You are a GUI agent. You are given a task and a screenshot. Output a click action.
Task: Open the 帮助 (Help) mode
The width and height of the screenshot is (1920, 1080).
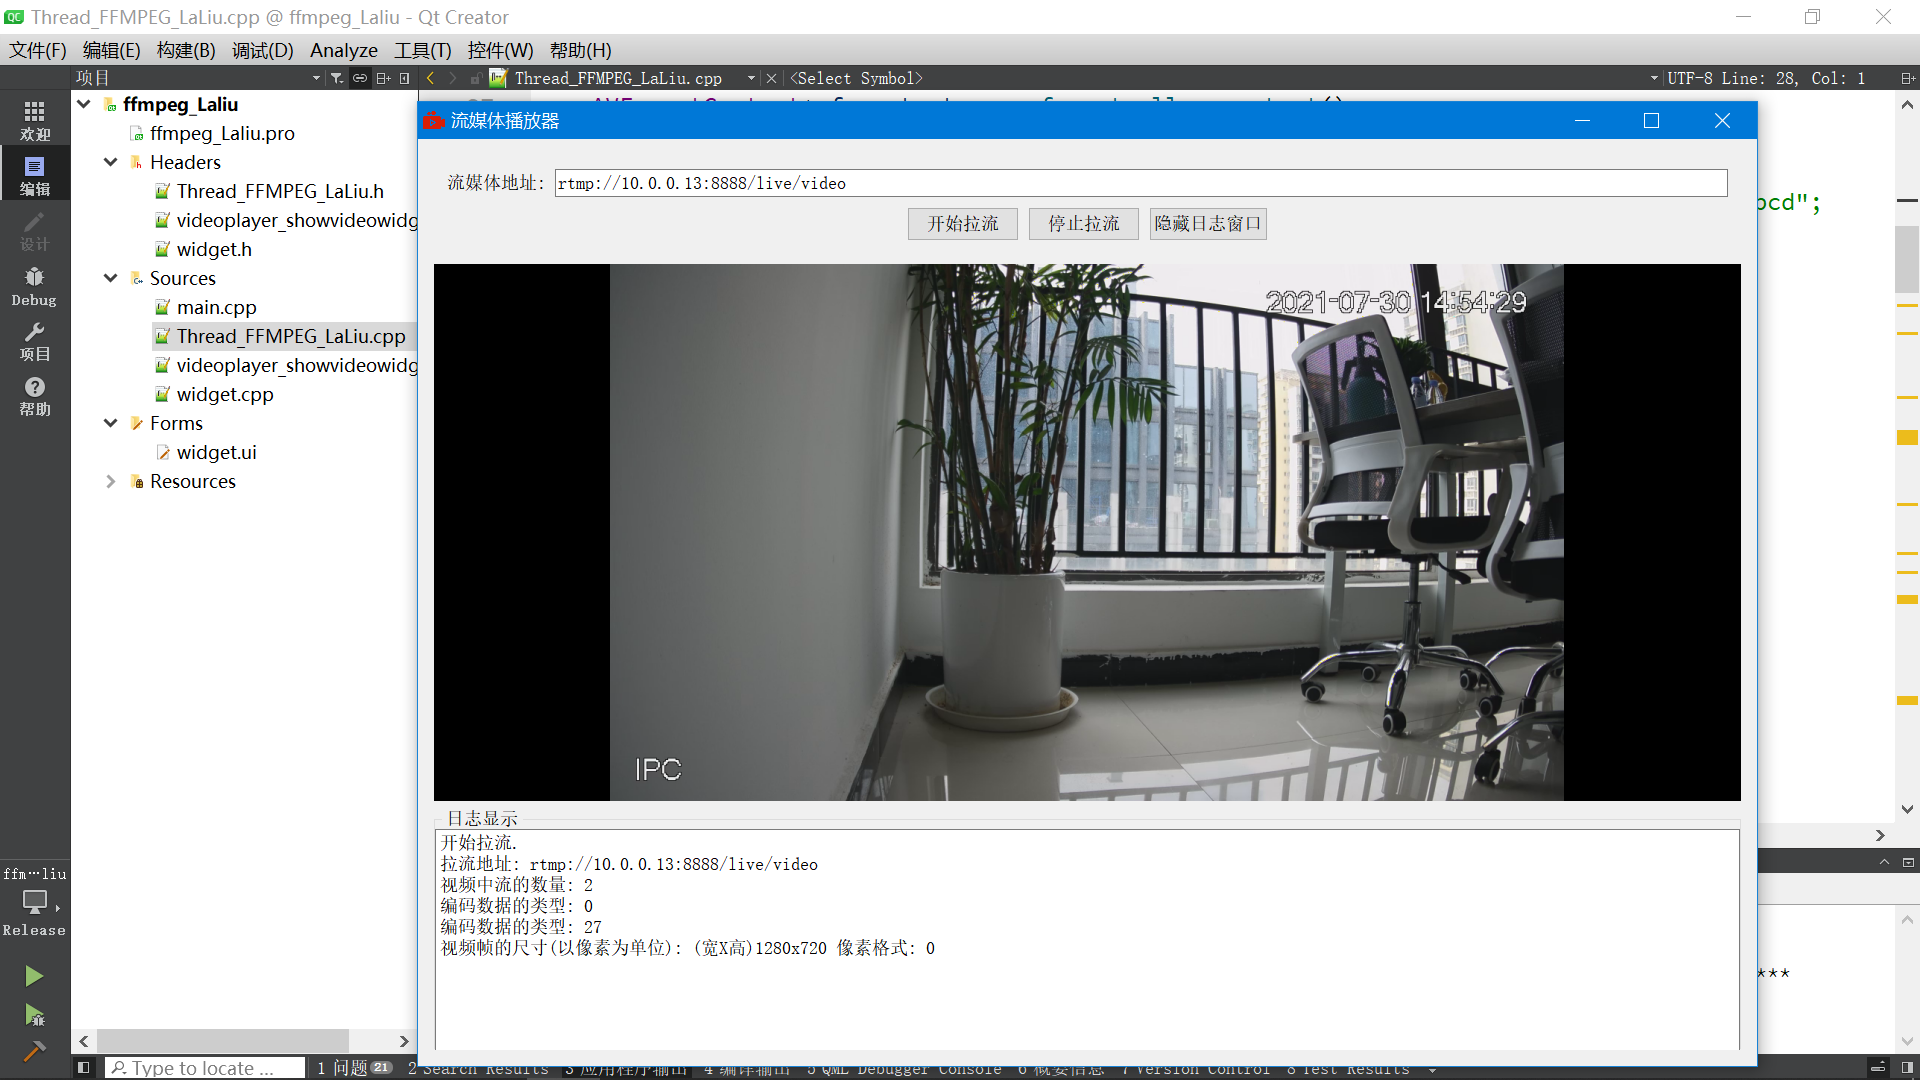coord(33,395)
